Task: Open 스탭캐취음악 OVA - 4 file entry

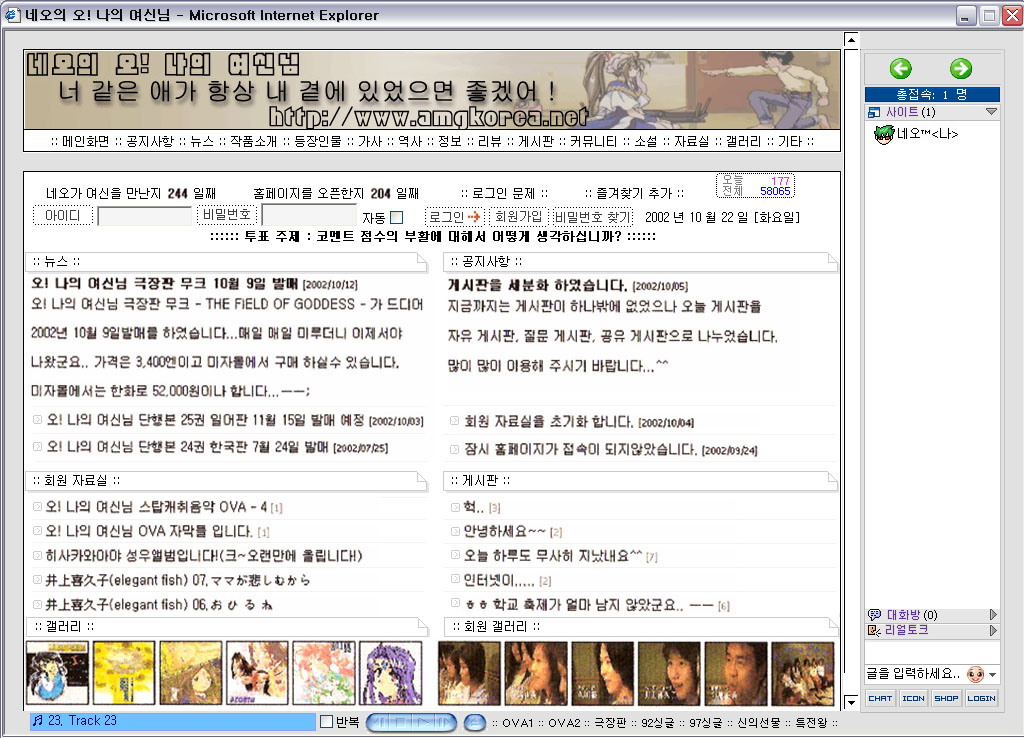Action: (x=156, y=507)
